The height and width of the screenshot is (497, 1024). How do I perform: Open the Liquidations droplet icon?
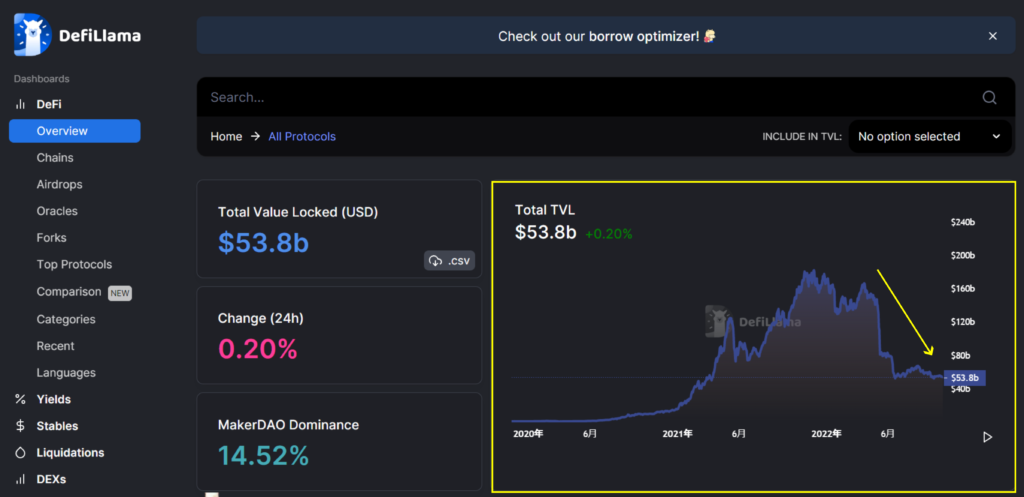[20, 453]
